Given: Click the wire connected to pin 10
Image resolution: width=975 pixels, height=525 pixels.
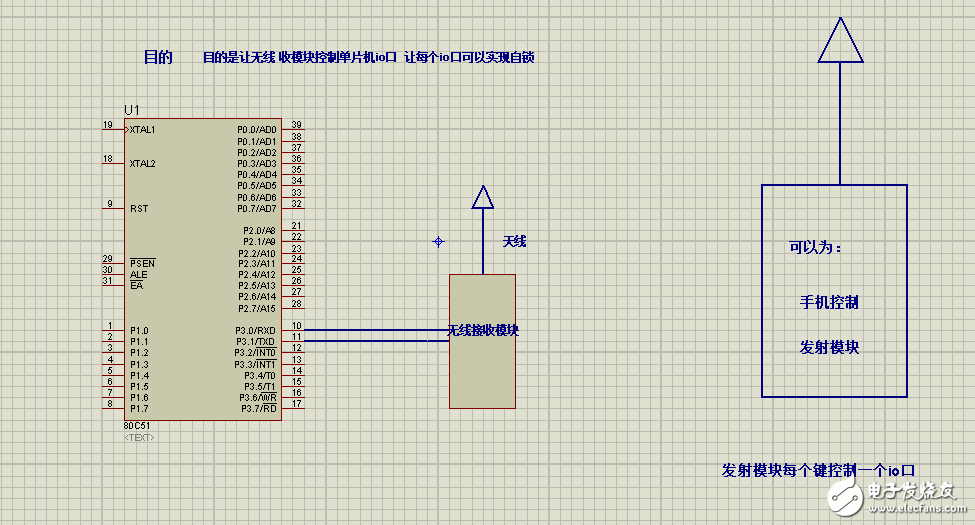Looking at the screenshot, I should coord(376,330).
